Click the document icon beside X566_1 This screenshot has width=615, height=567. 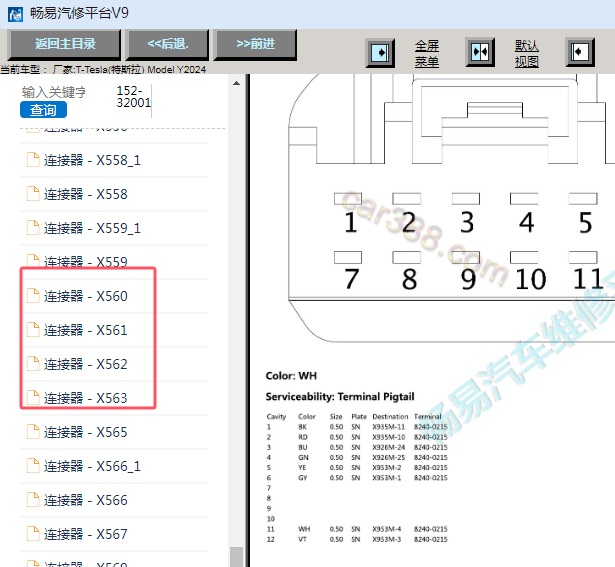point(33,465)
